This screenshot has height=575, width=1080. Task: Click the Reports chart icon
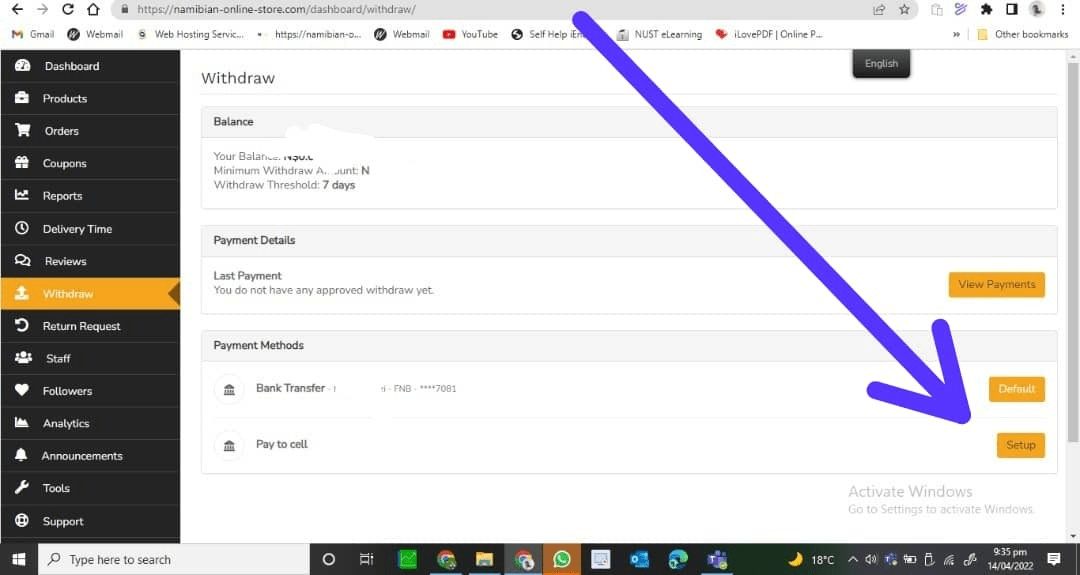[22, 196]
